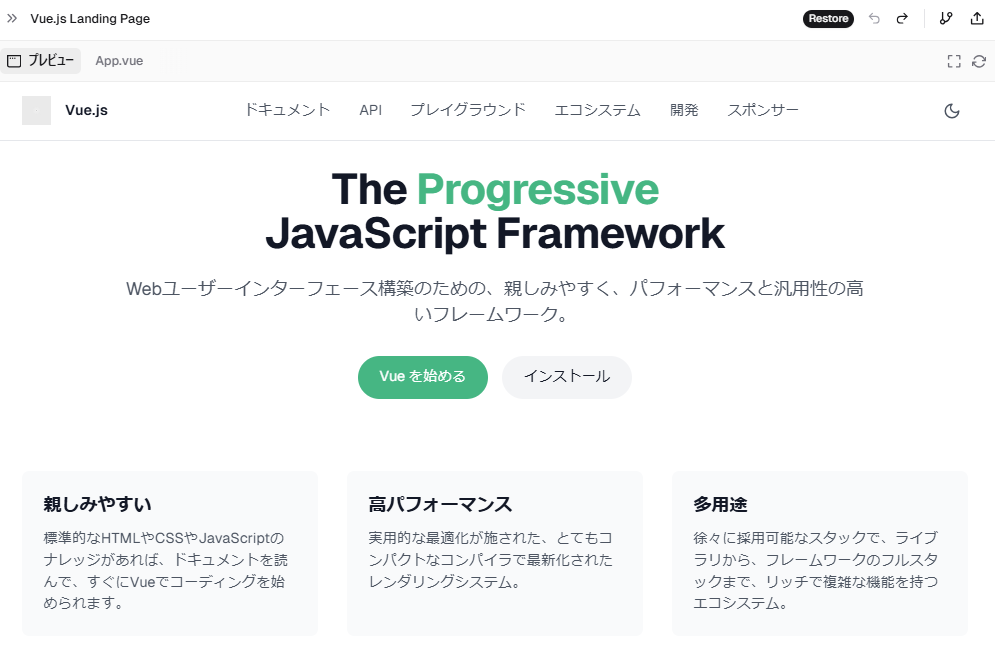Click the 親しみやすい card heading
The image size is (995, 664).
point(97,505)
